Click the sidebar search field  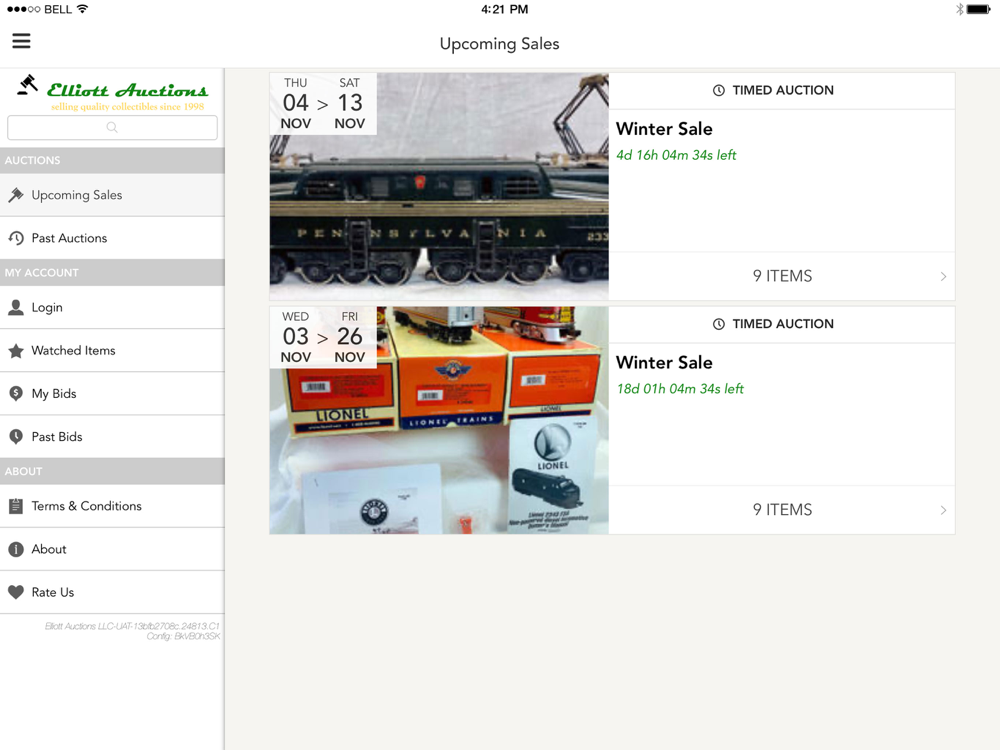112,128
